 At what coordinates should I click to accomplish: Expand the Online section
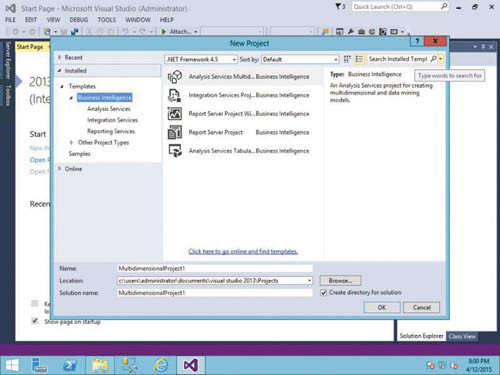tap(60, 169)
